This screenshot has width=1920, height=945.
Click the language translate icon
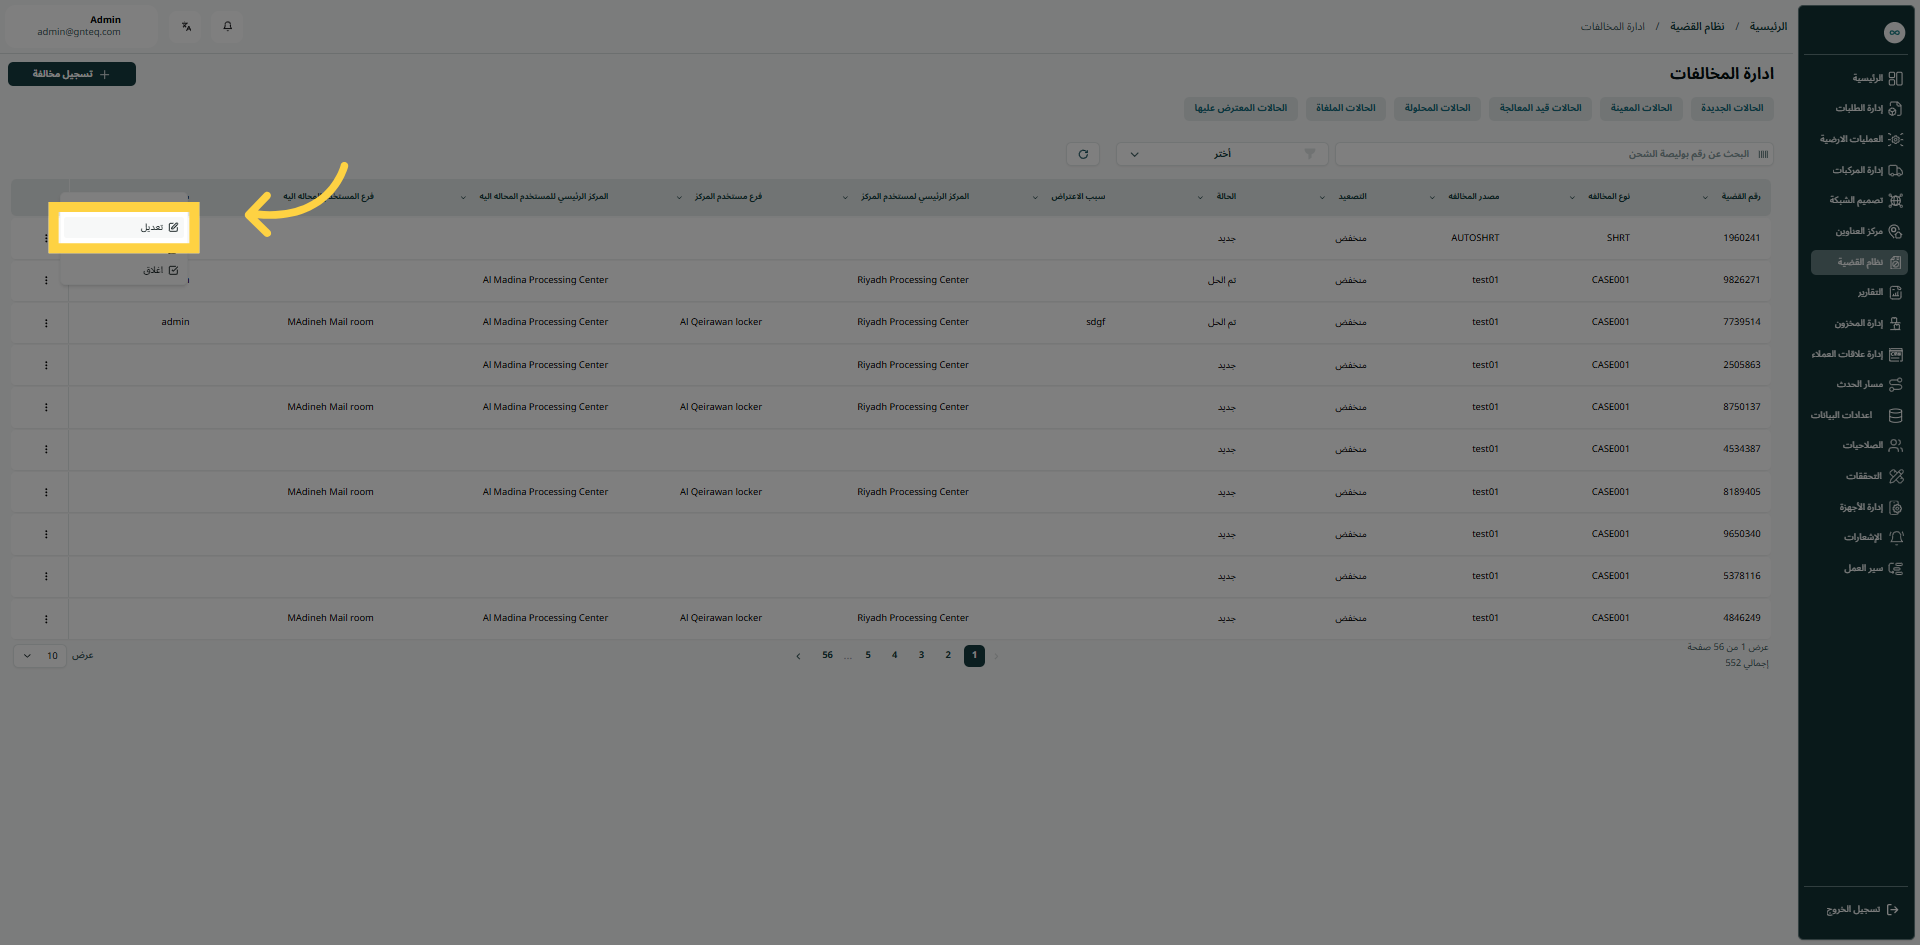[x=187, y=26]
